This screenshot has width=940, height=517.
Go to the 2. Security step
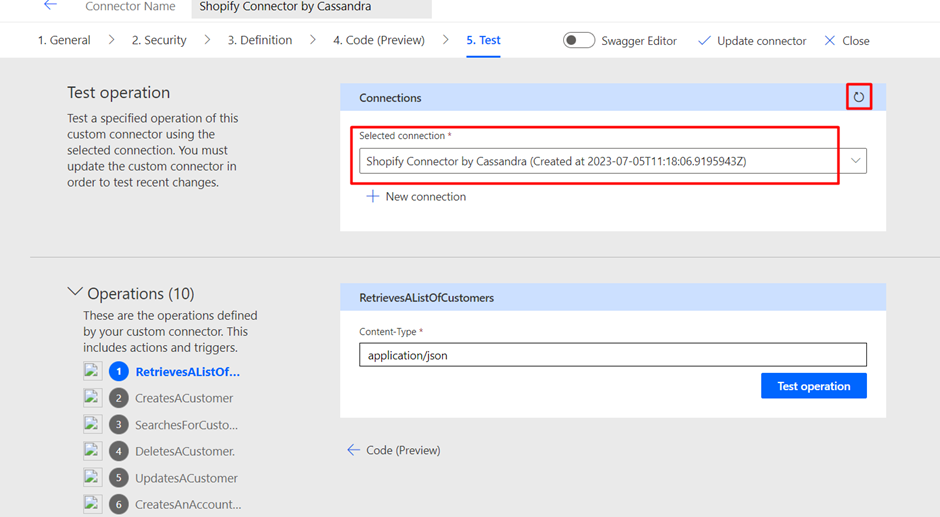[x=159, y=40]
